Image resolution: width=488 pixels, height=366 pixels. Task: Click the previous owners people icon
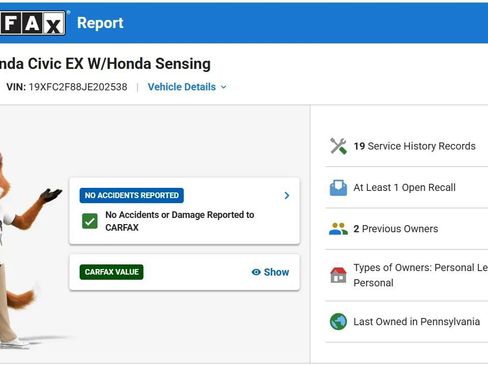338,229
